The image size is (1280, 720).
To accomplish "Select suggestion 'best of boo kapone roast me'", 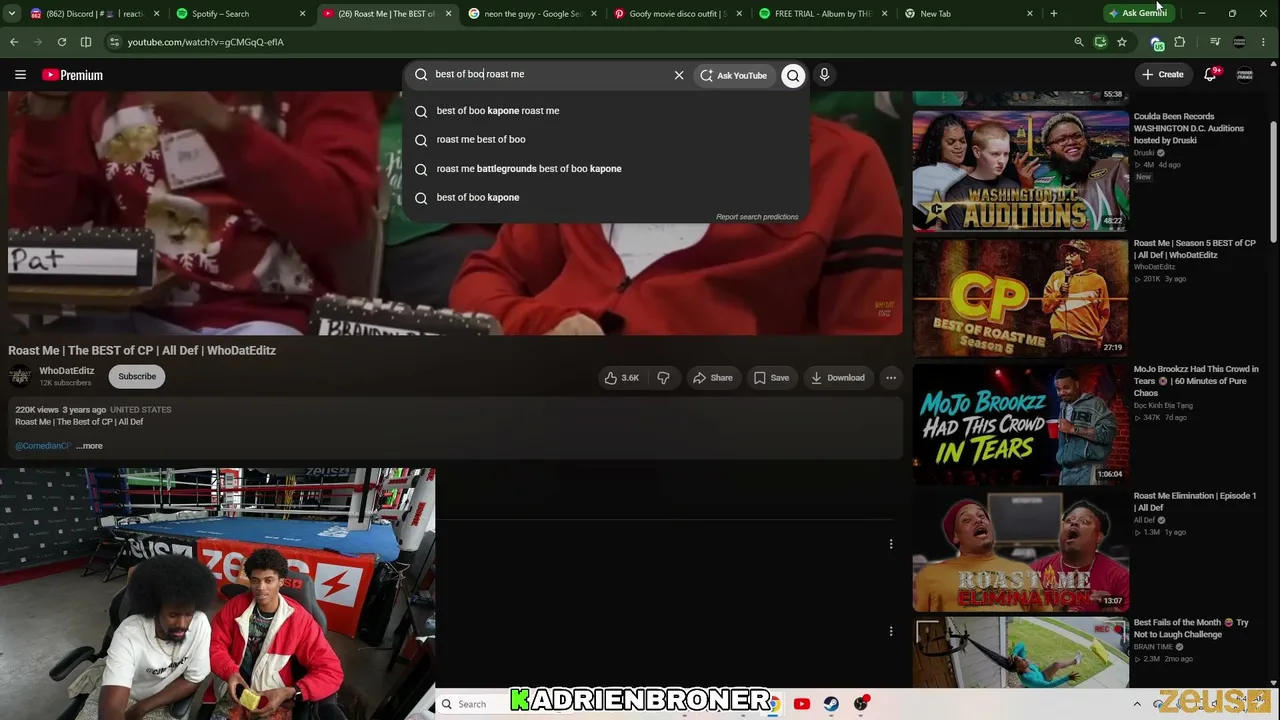I will click(x=606, y=111).
